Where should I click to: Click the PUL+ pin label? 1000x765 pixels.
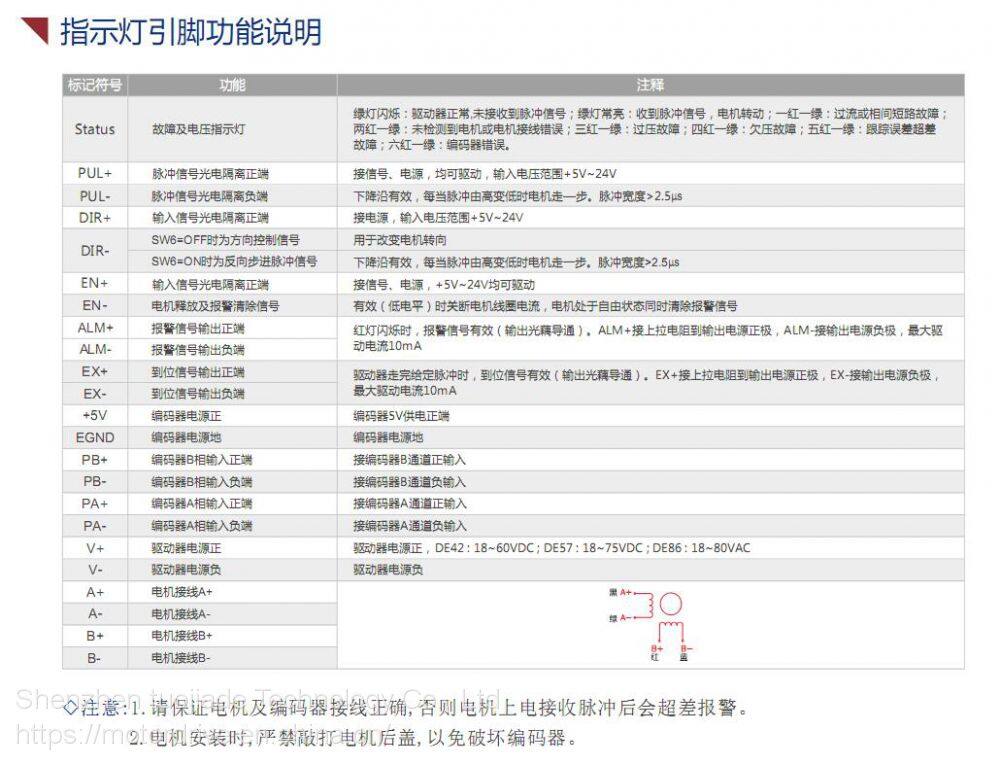[x=95, y=173]
